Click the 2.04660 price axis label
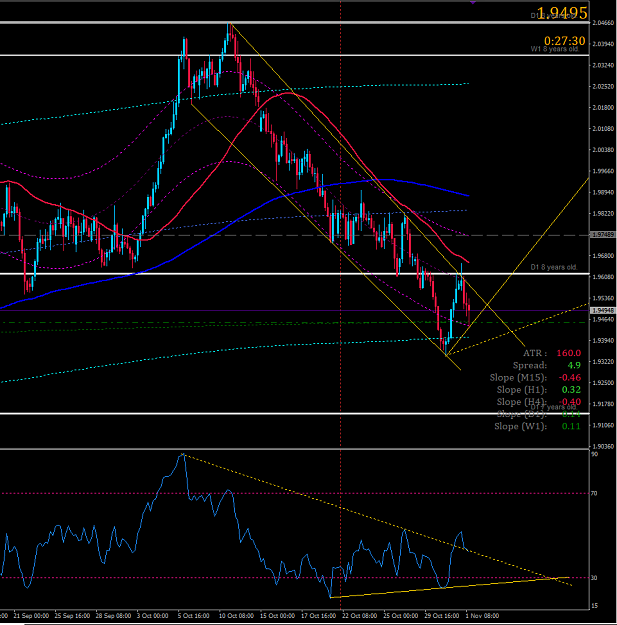Viewport: 617px width, 625px height. [x=603, y=23]
